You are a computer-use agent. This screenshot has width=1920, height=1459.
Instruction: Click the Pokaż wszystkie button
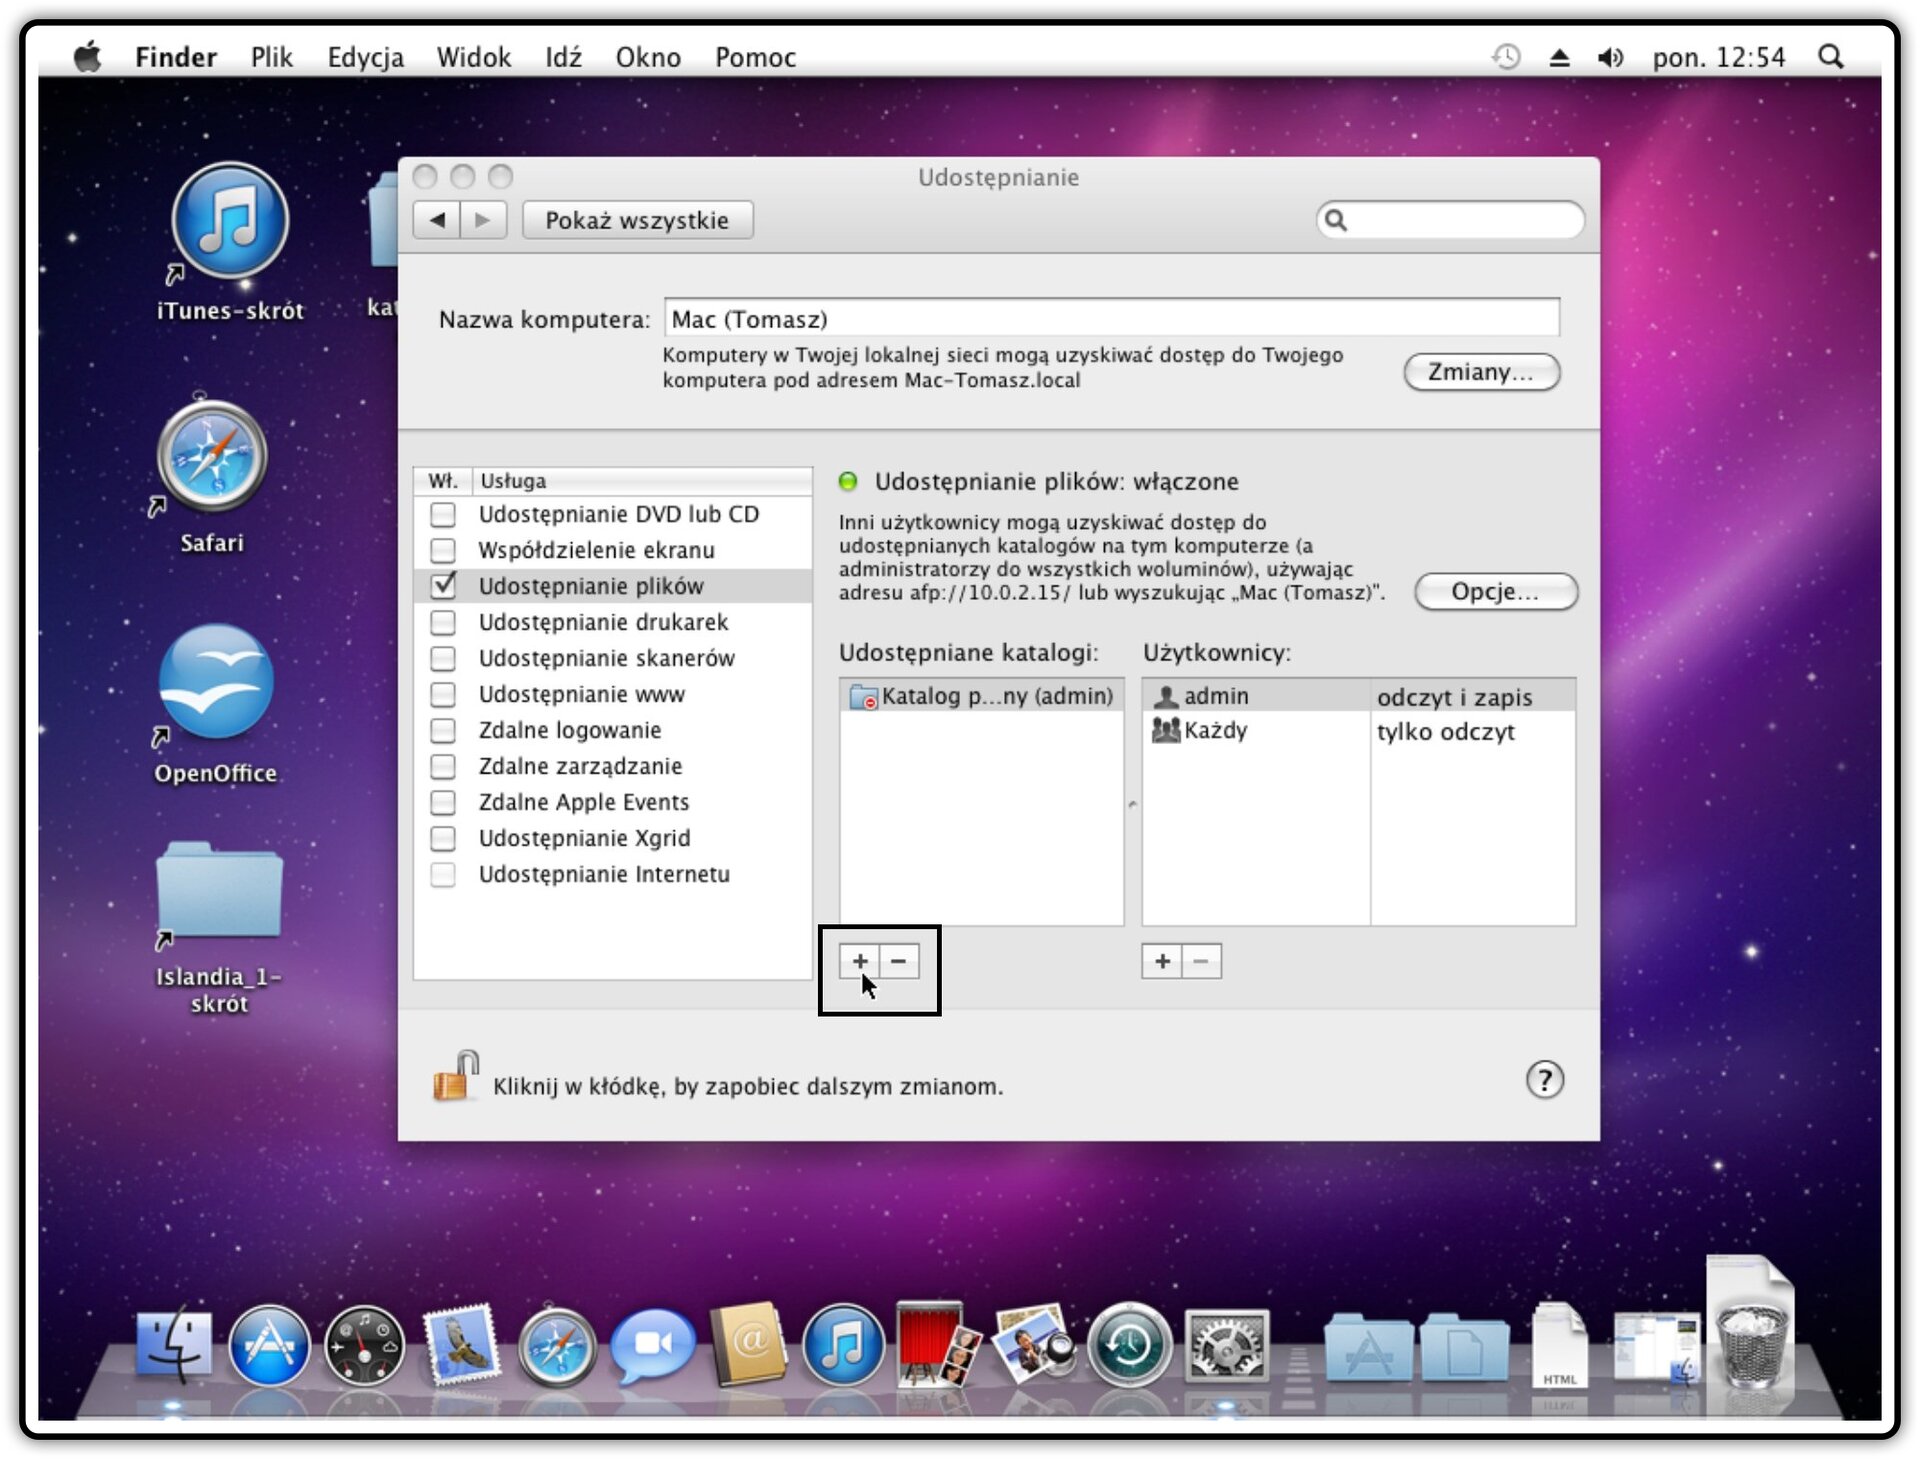pos(637,220)
